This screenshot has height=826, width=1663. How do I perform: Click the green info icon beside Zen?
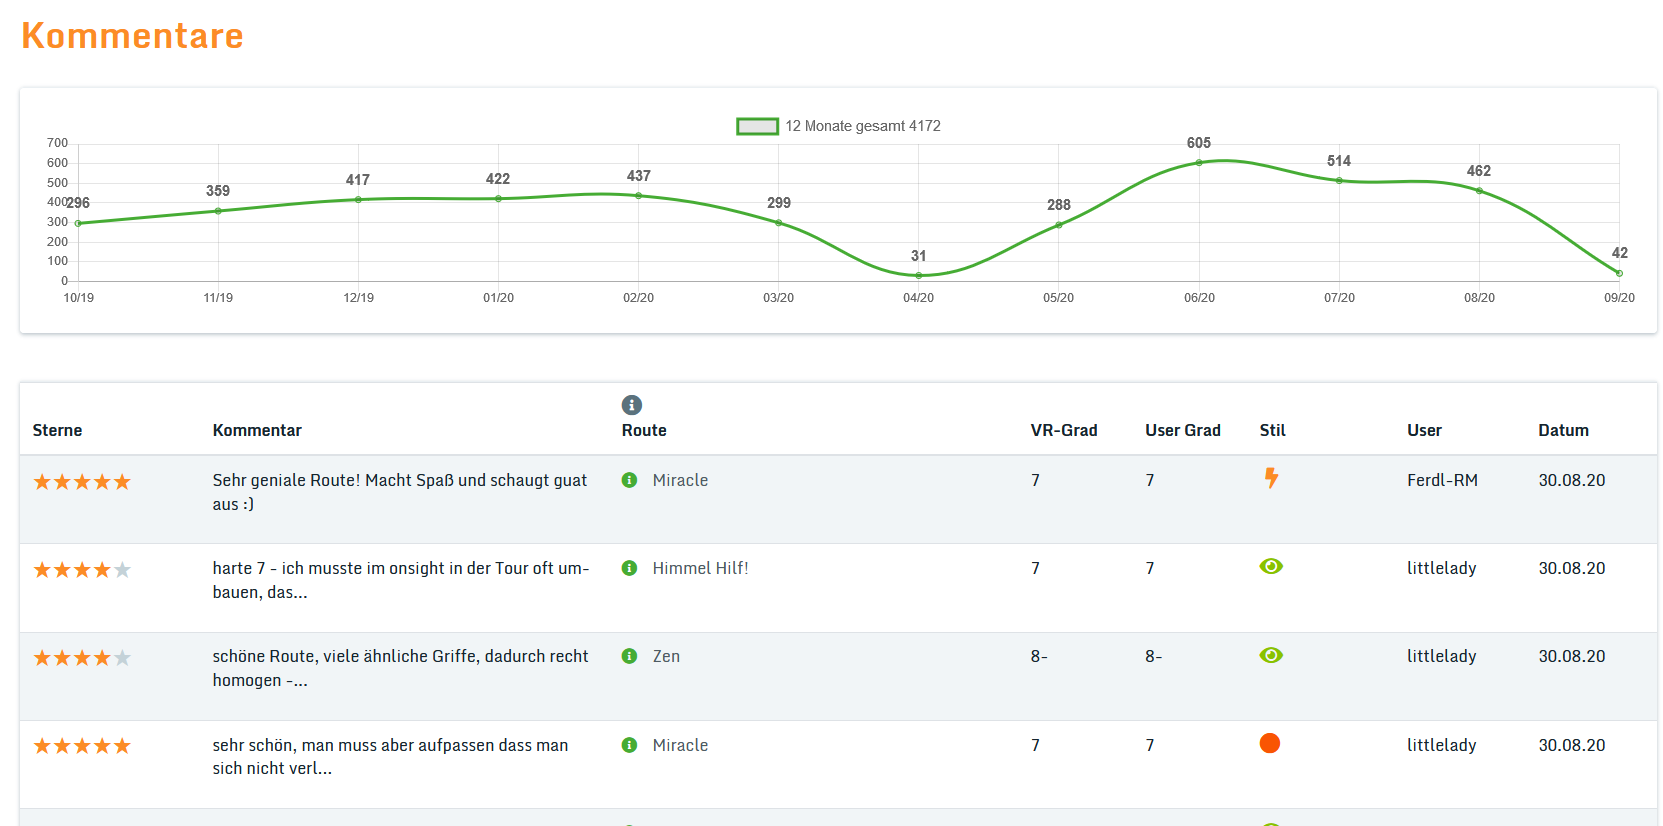(629, 656)
